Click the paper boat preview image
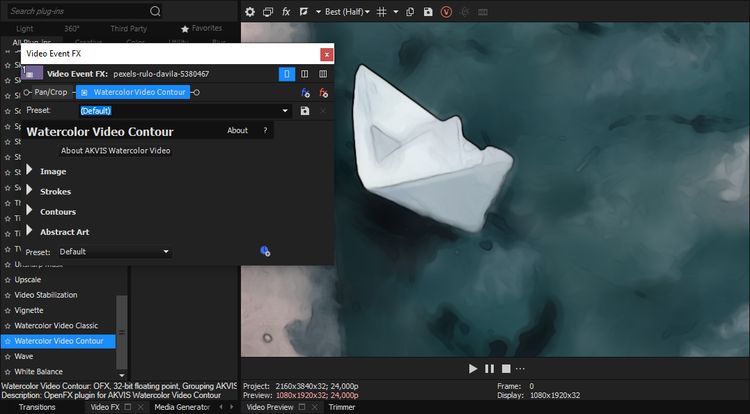Image resolution: width=750 pixels, height=414 pixels. point(433,149)
